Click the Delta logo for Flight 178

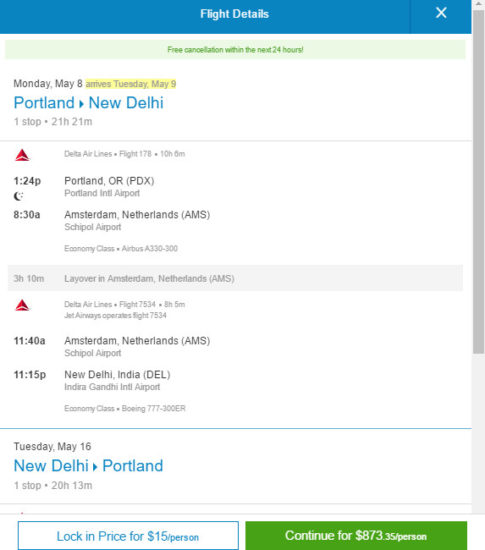pyautogui.click(x=22, y=155)
